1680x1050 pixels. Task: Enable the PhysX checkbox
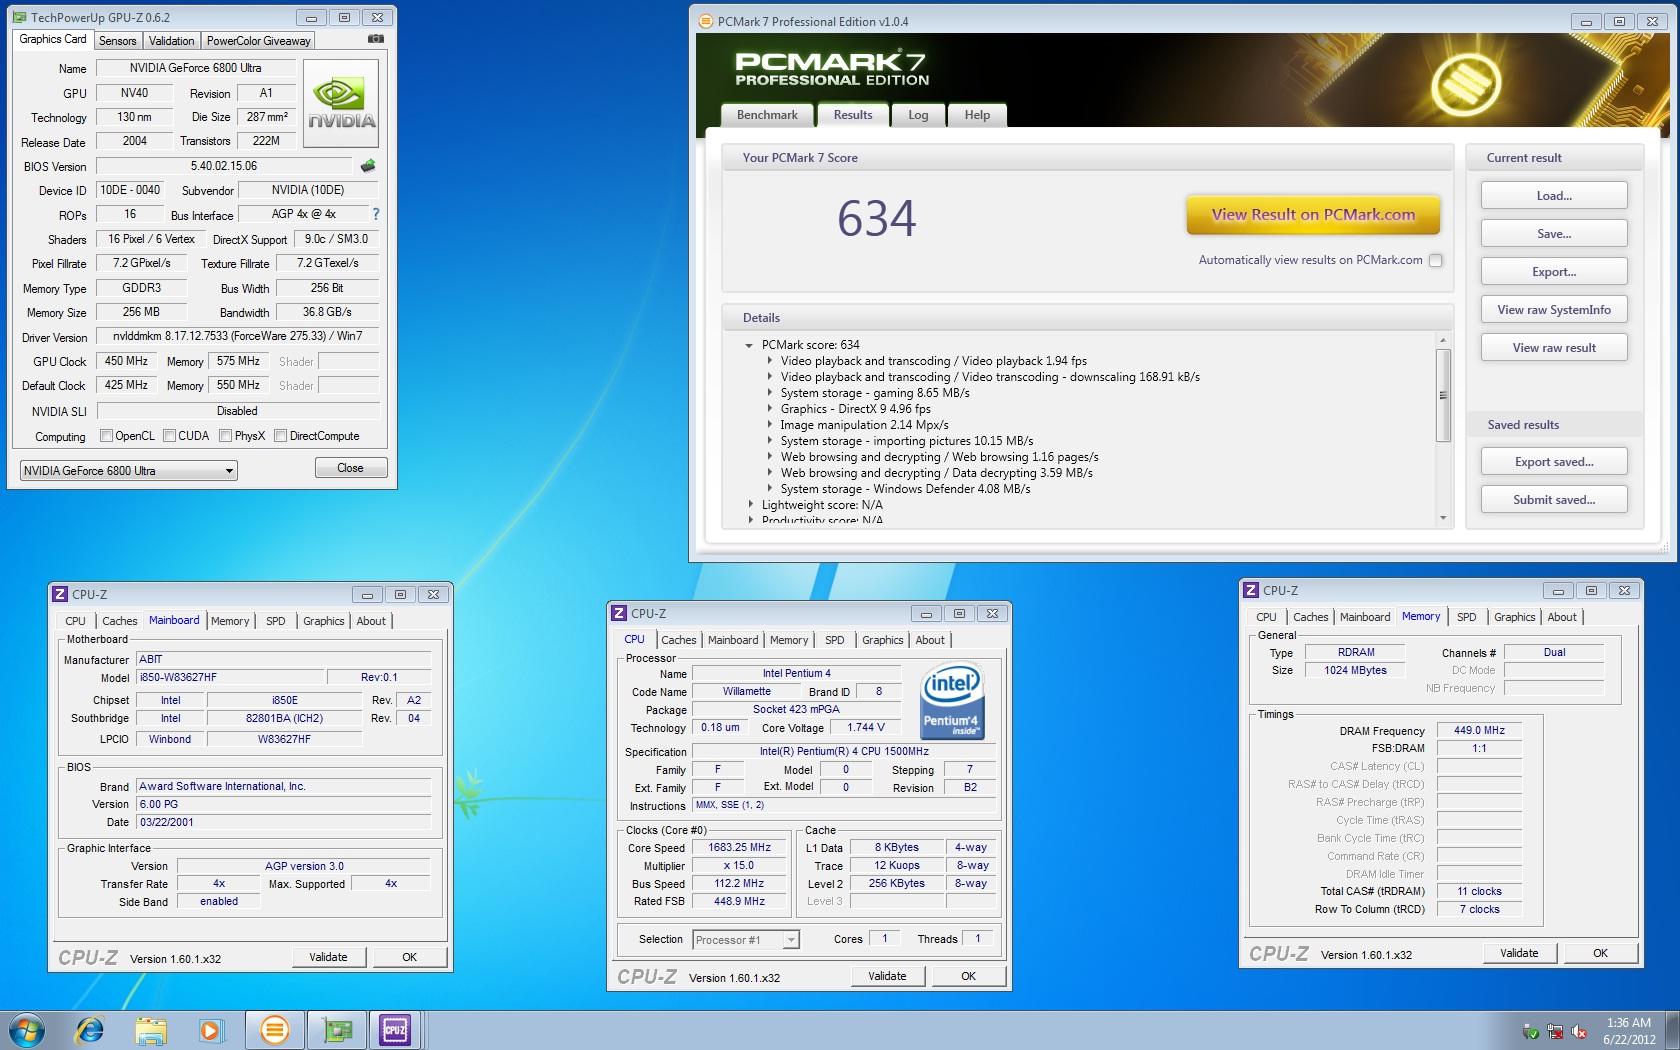click(x=225, y=436)
